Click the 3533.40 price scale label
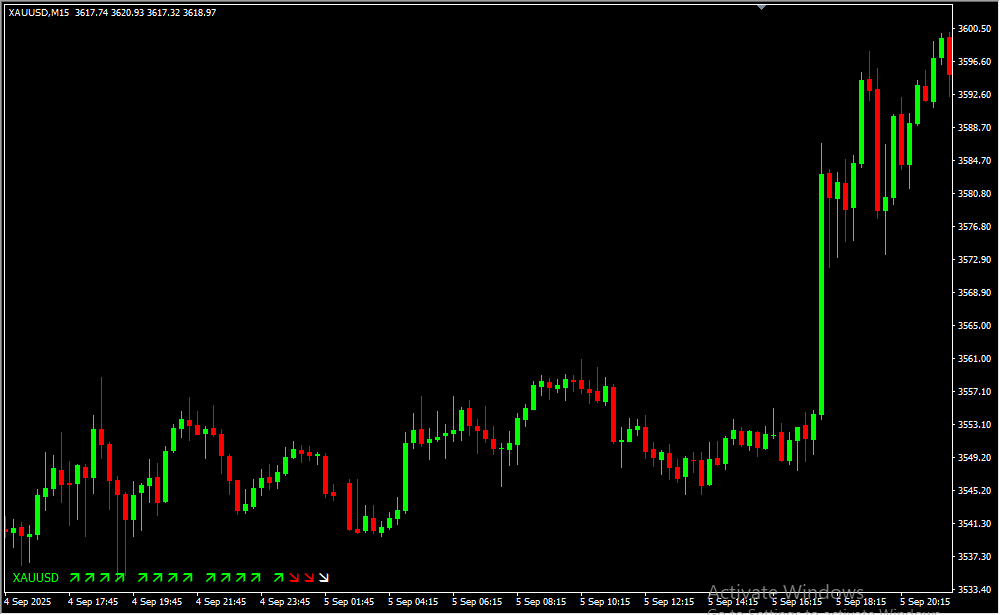 coord(974,589)
